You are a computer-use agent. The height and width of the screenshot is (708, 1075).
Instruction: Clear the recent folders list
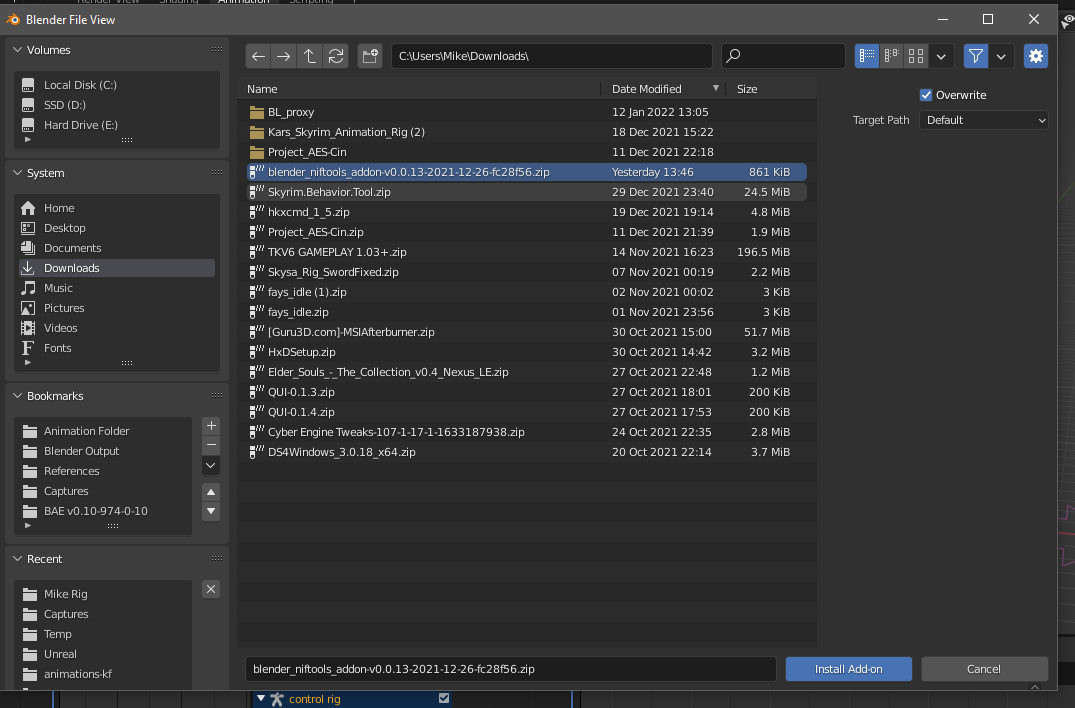pos(211,589)
